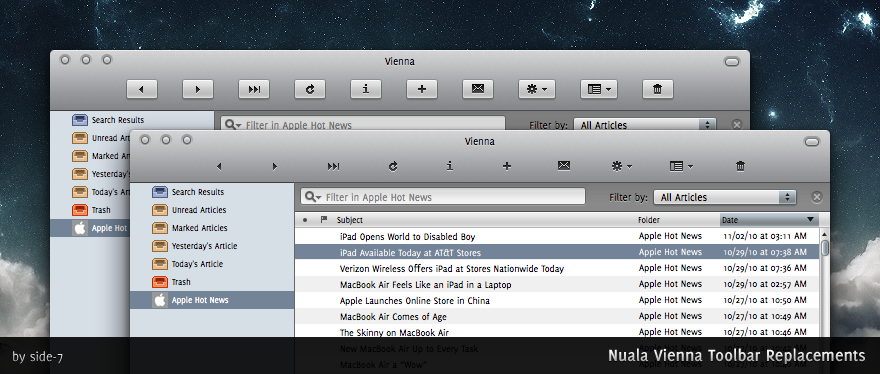Viewport: 880px width, 374px height.
Task: Select Unread Articles folder in front window
Action: [x=212, y=210]
